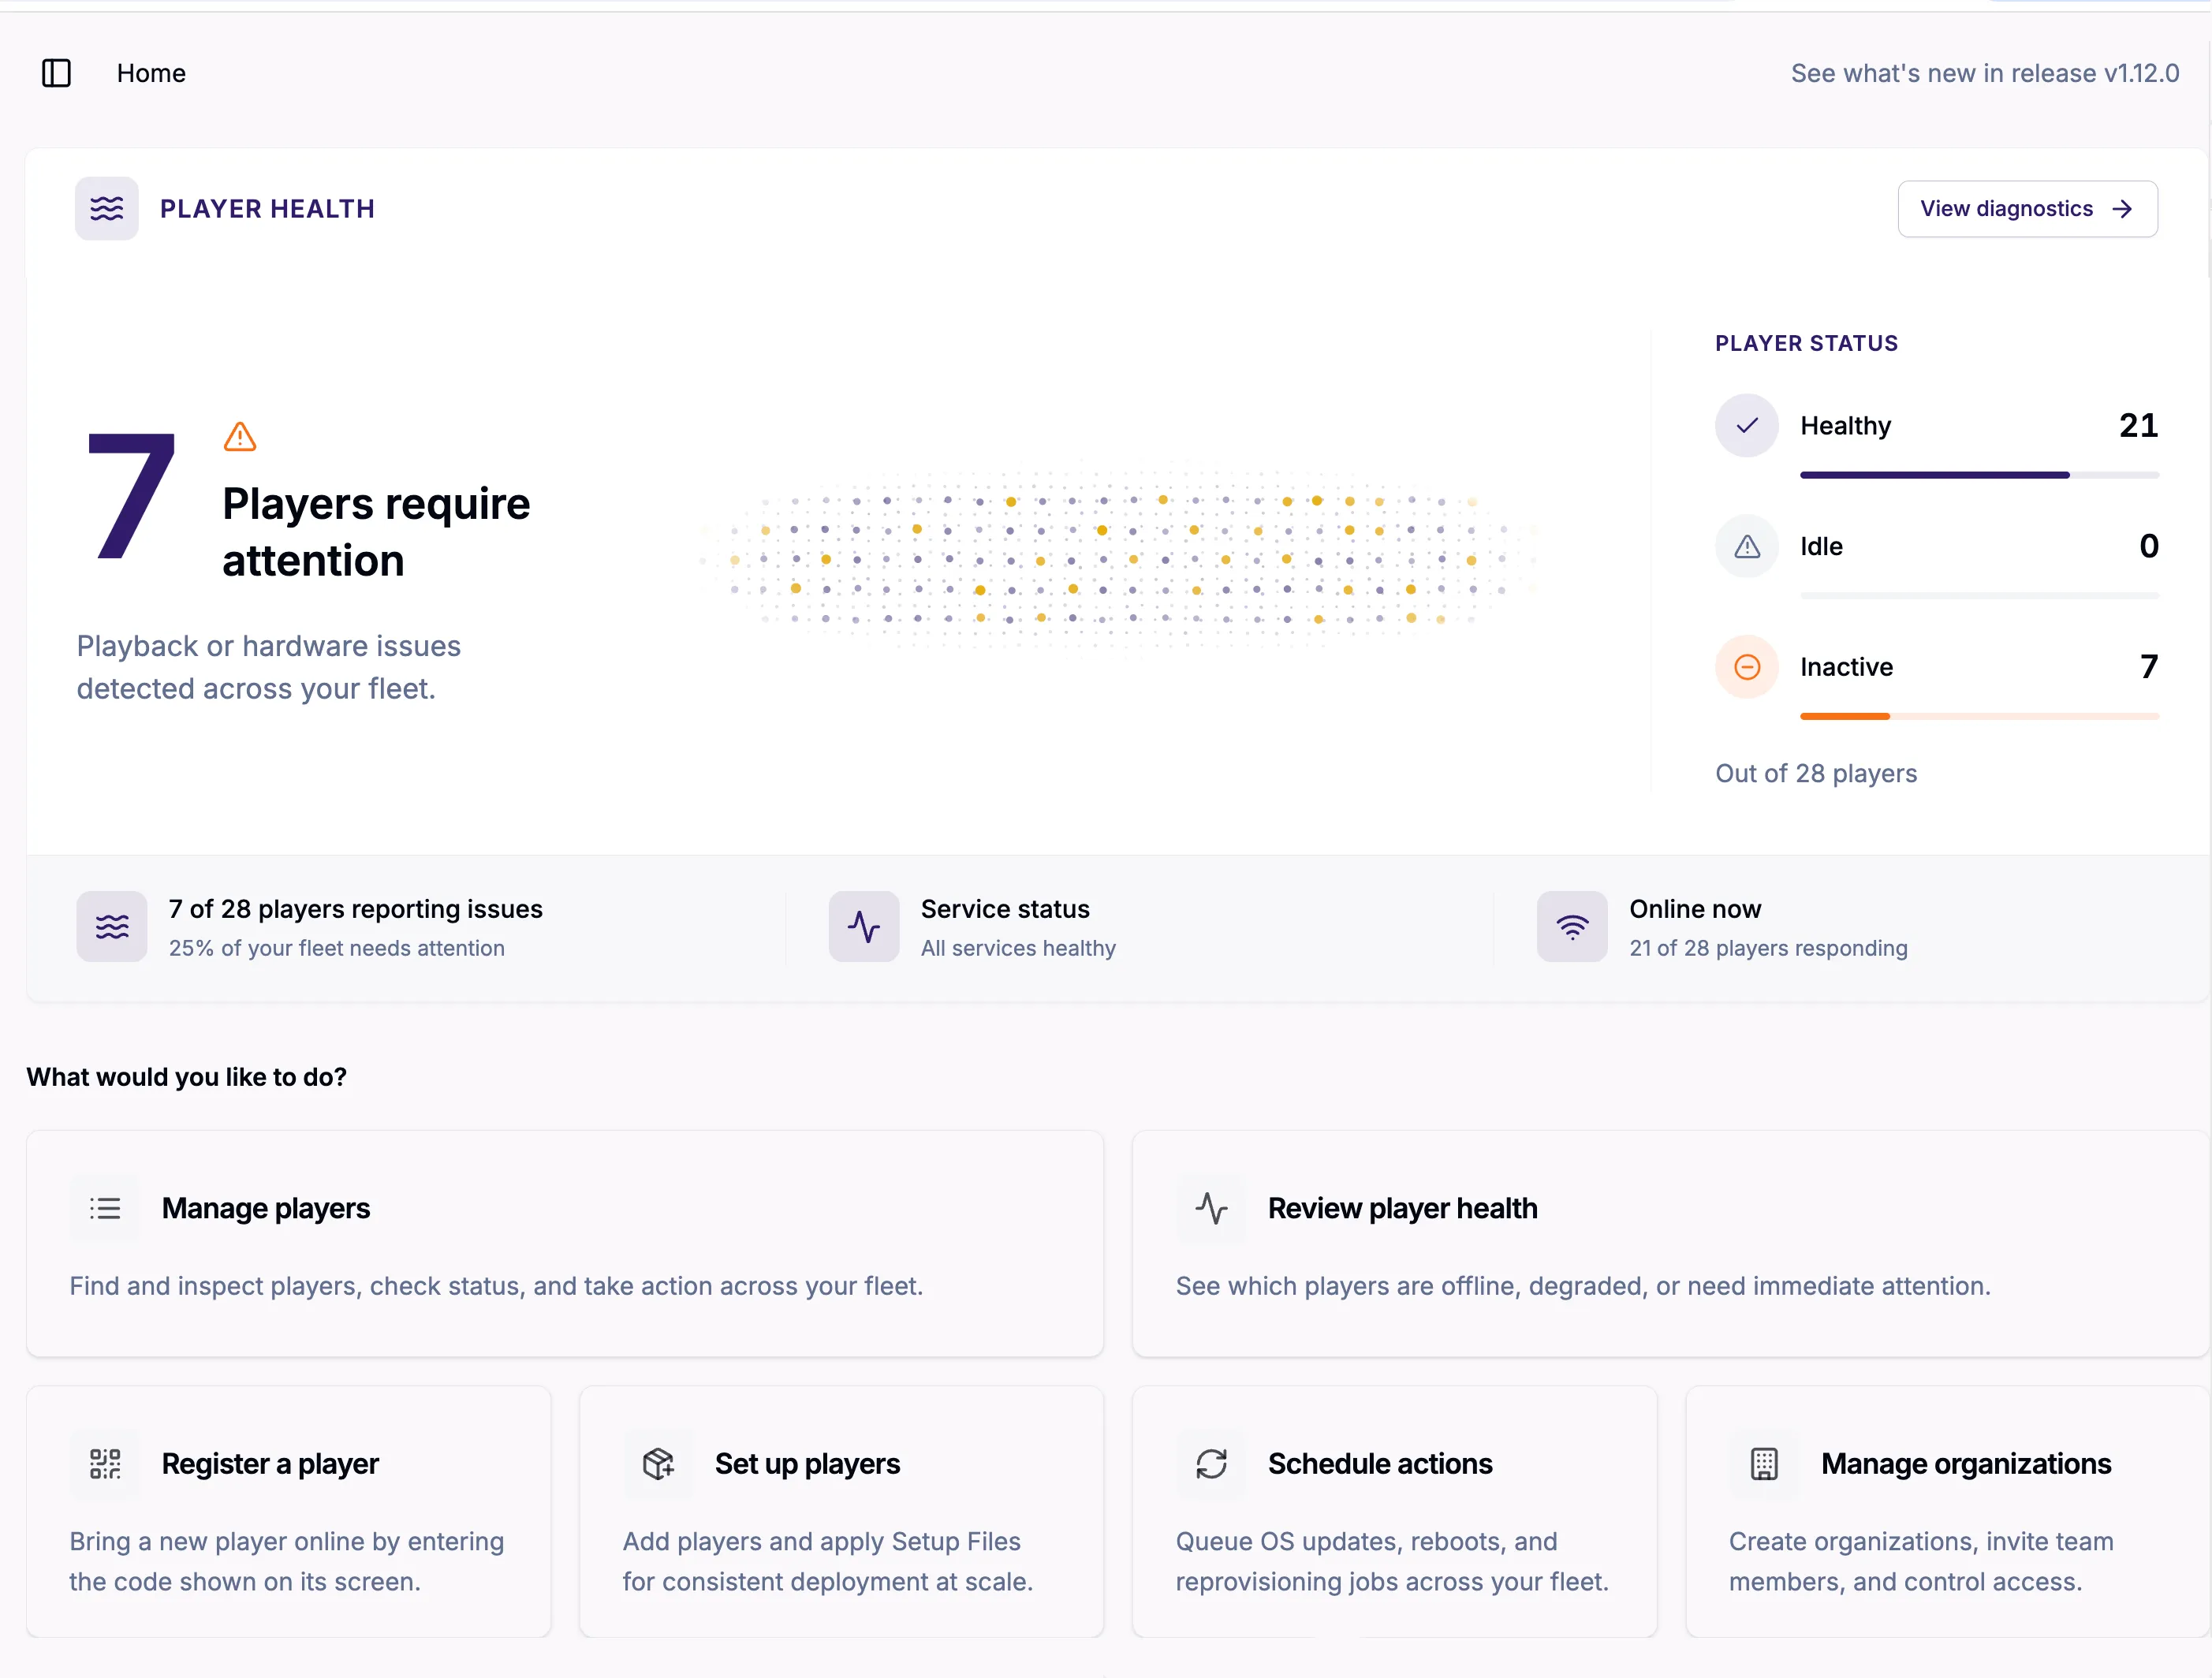
Task: Click the Idle warning triangle icon
Action: click(1747, 546)
